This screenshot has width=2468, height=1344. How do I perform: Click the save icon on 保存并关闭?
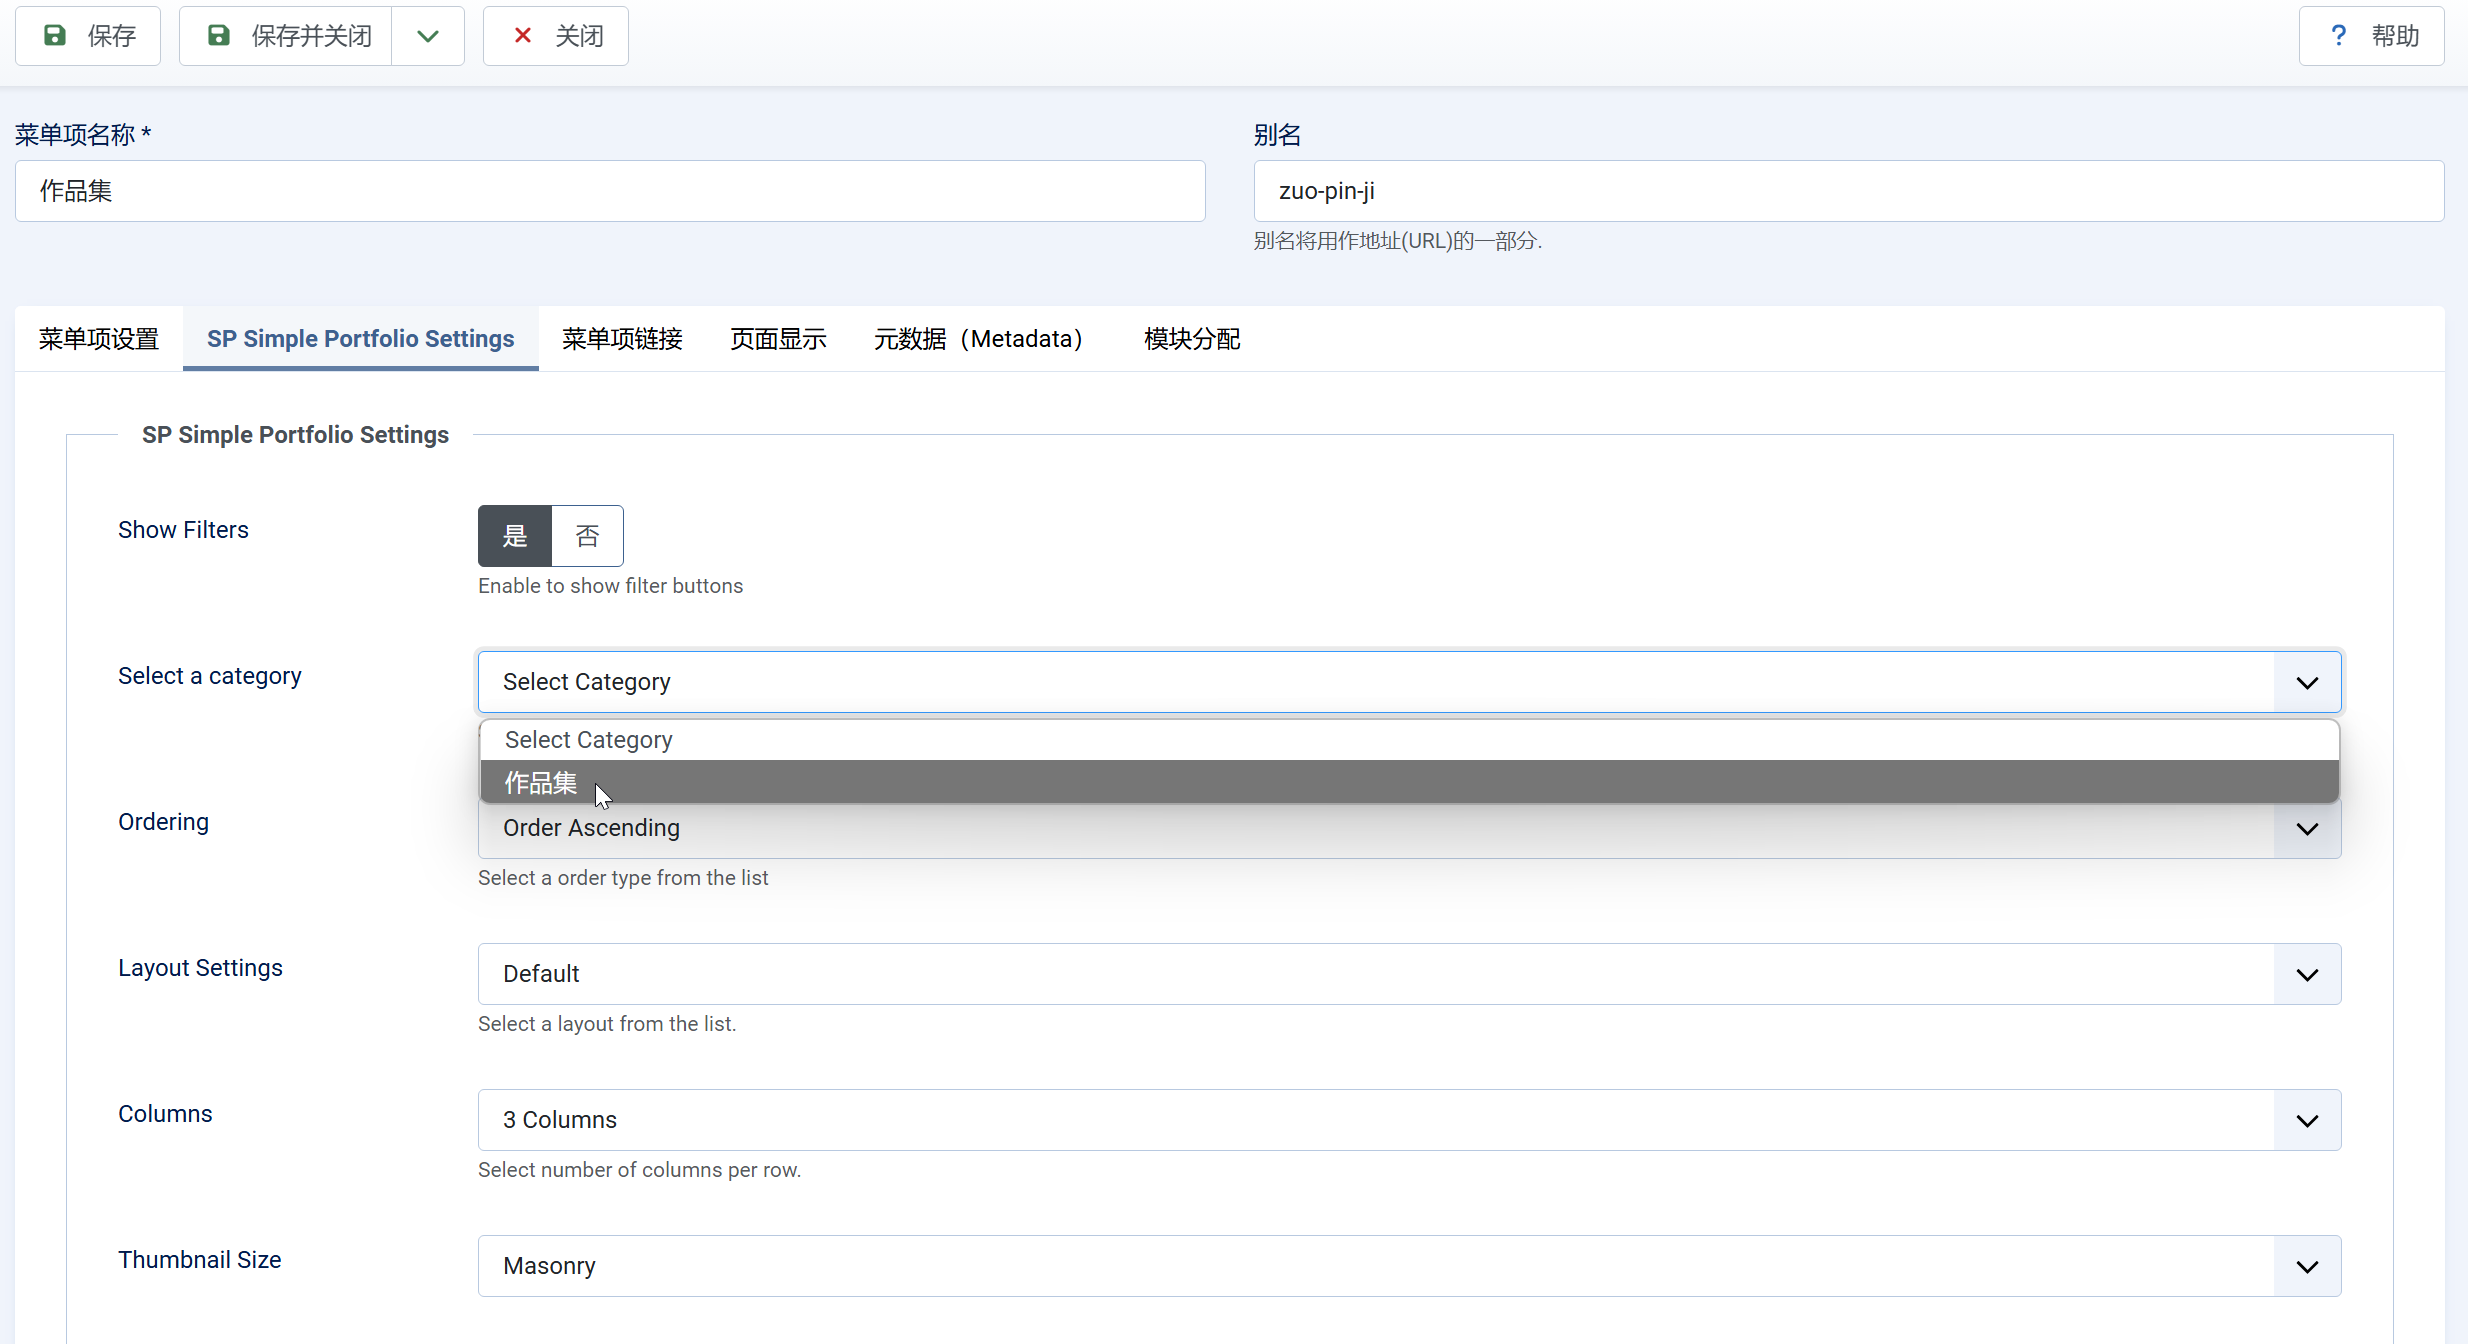[219, 36]
